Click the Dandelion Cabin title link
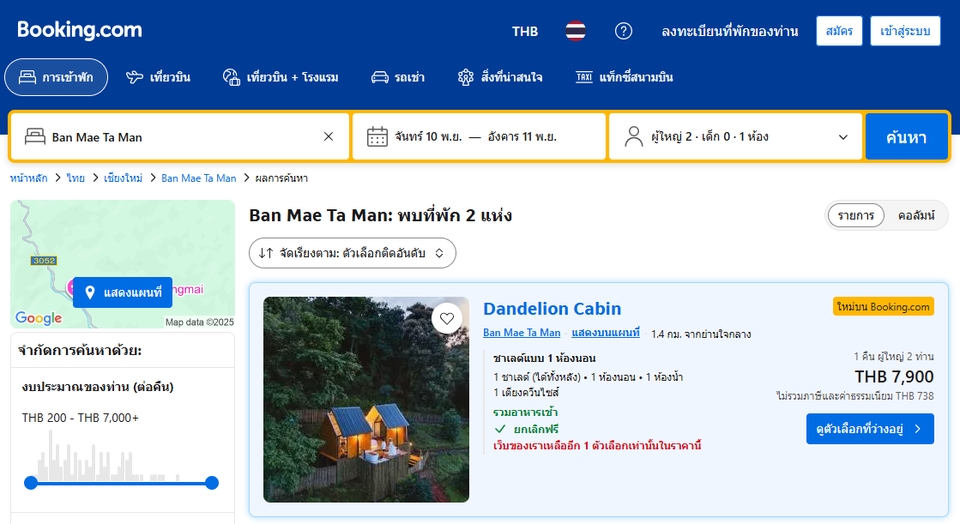 pos(552,309)
